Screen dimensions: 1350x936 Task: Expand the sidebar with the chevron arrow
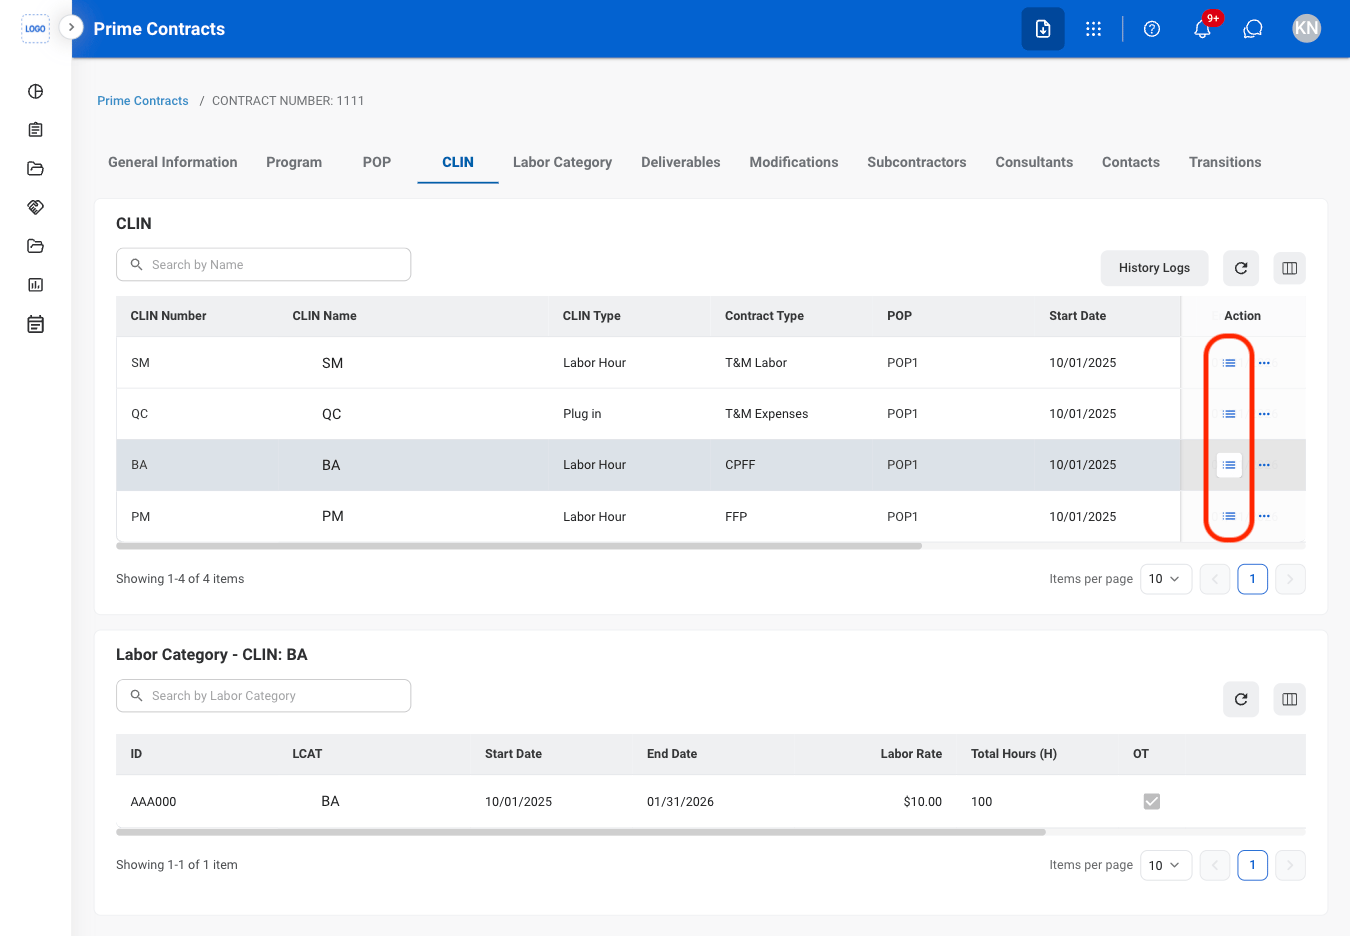pos(71,27)
